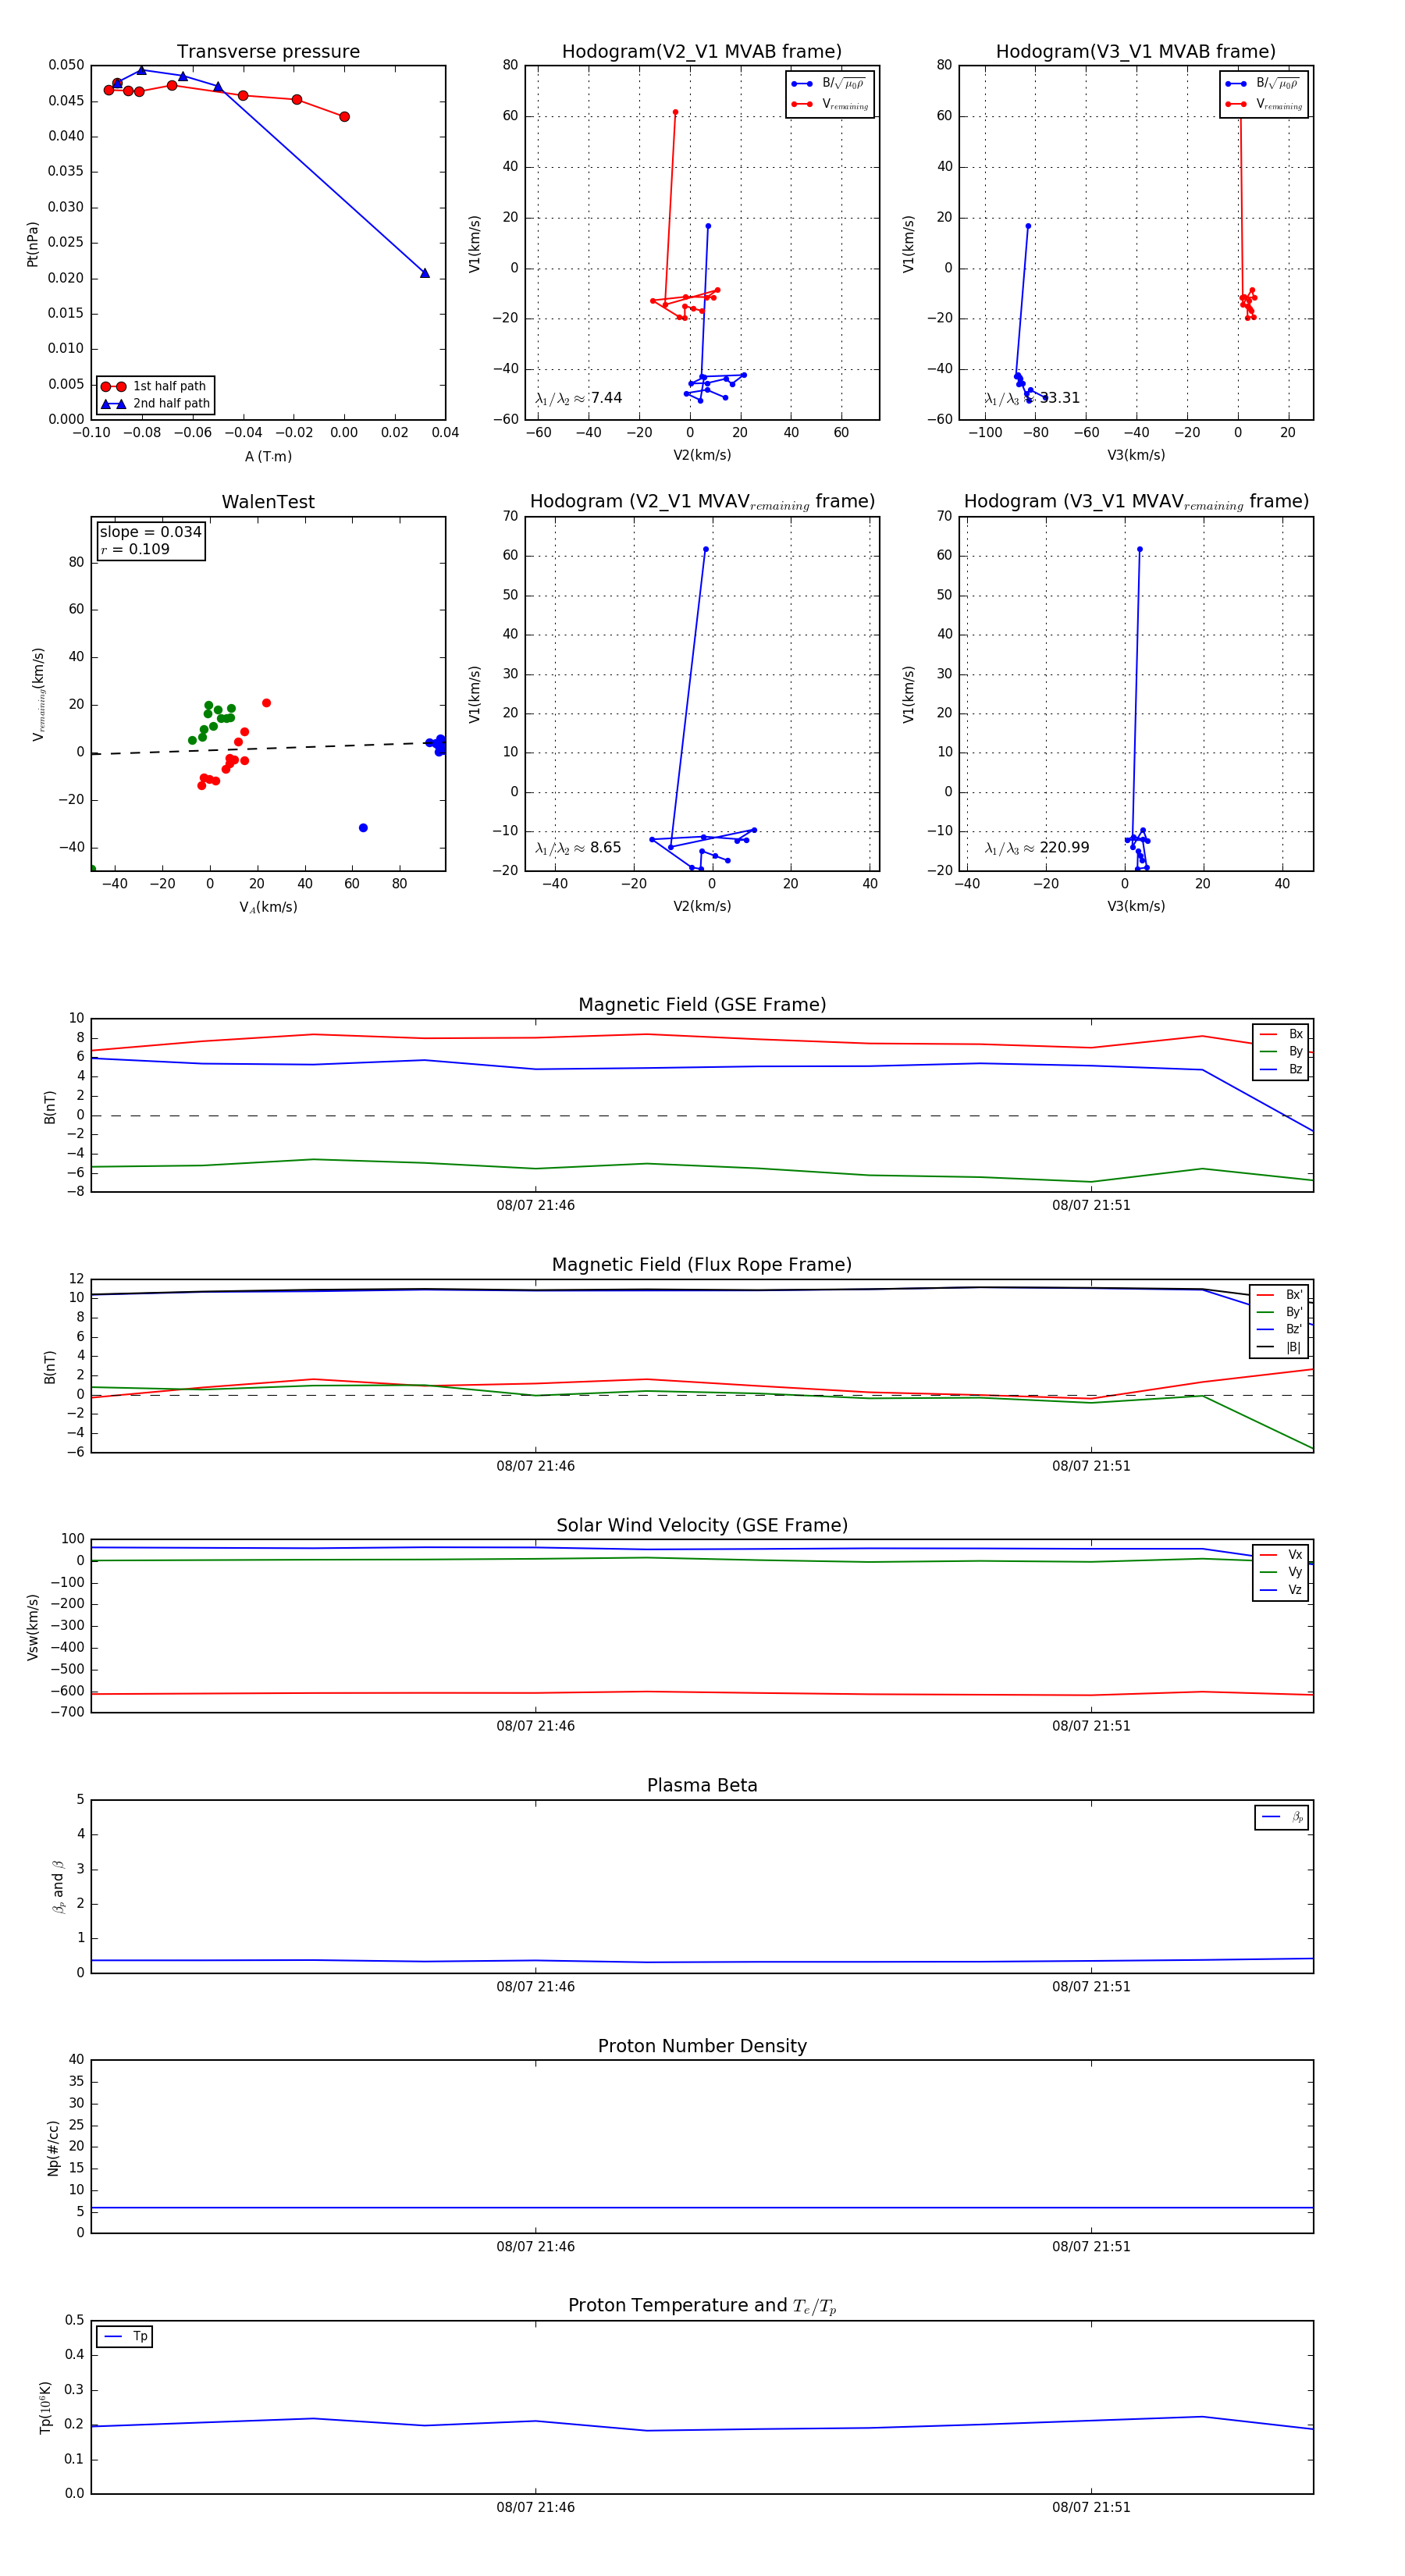Click the eigenvalue ratio value 7.44
1405x2576 pixels.
[606, 398]
